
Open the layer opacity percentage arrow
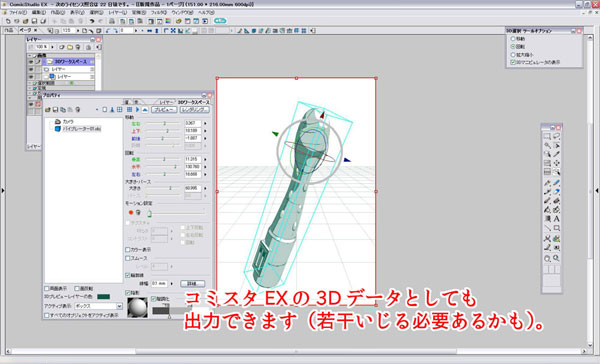coord(52,47)
